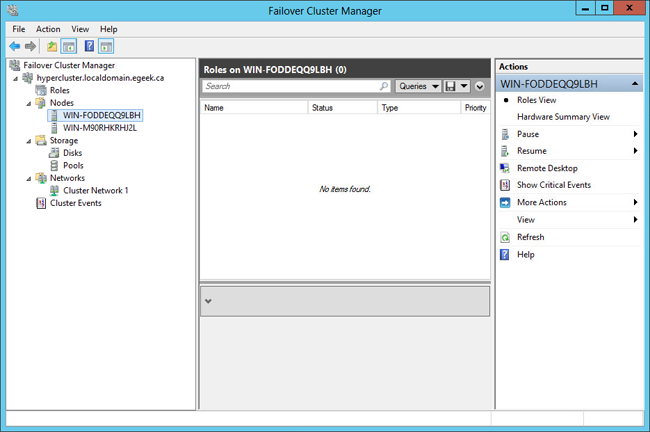Toggle the Show/Hide Action Pane toolbar icon
The width and height of the screenshot is (650, 432).
click(x=106, y=46)
